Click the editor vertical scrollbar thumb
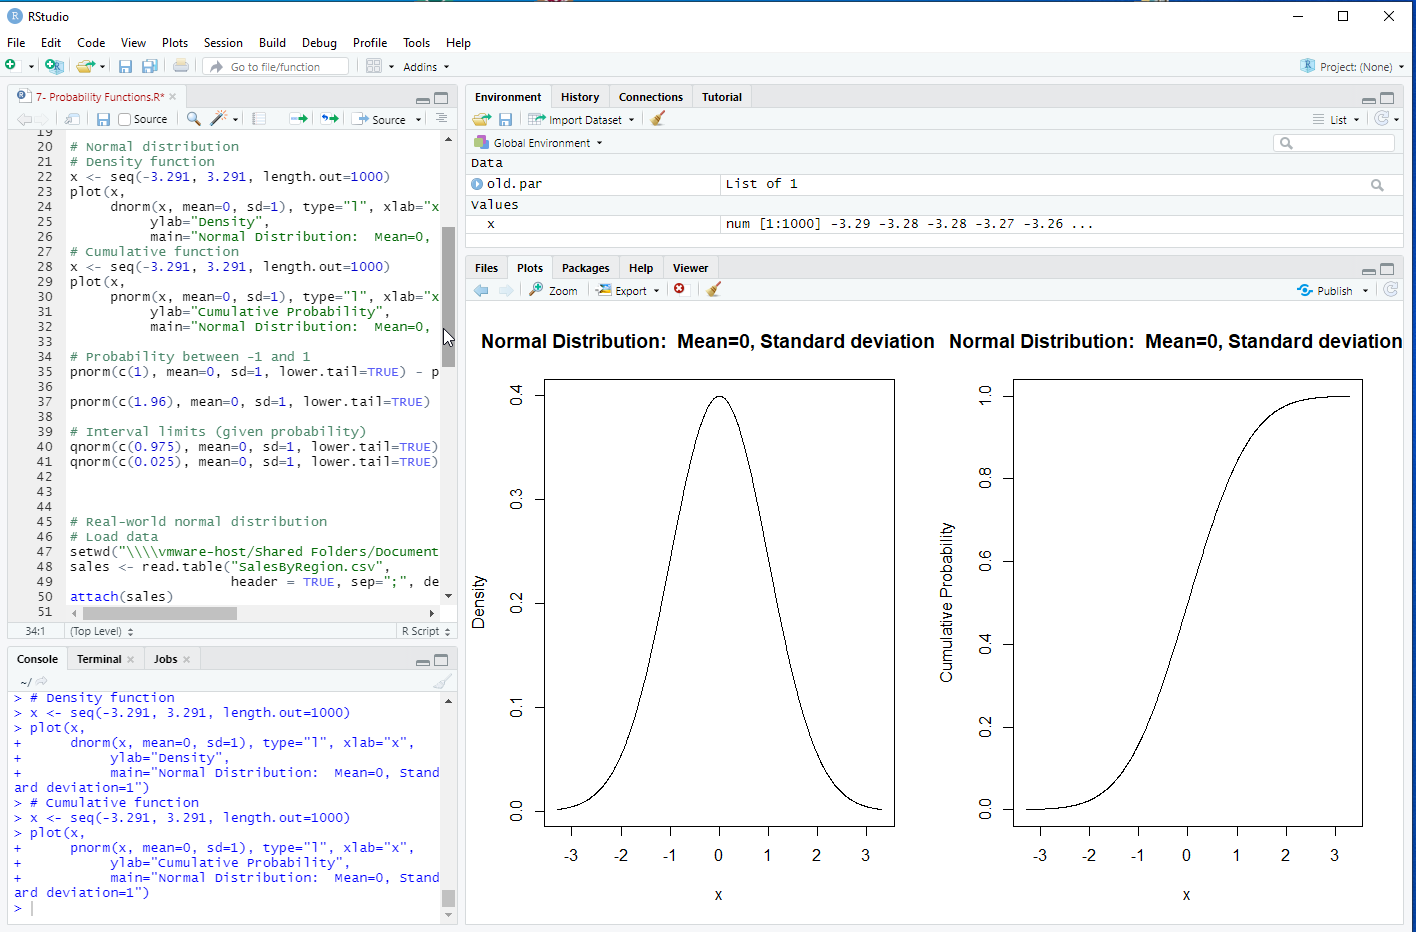Image resolution: width=1416 pixels, height=932 pixels. pyautogui.click(x=448, y=297)
